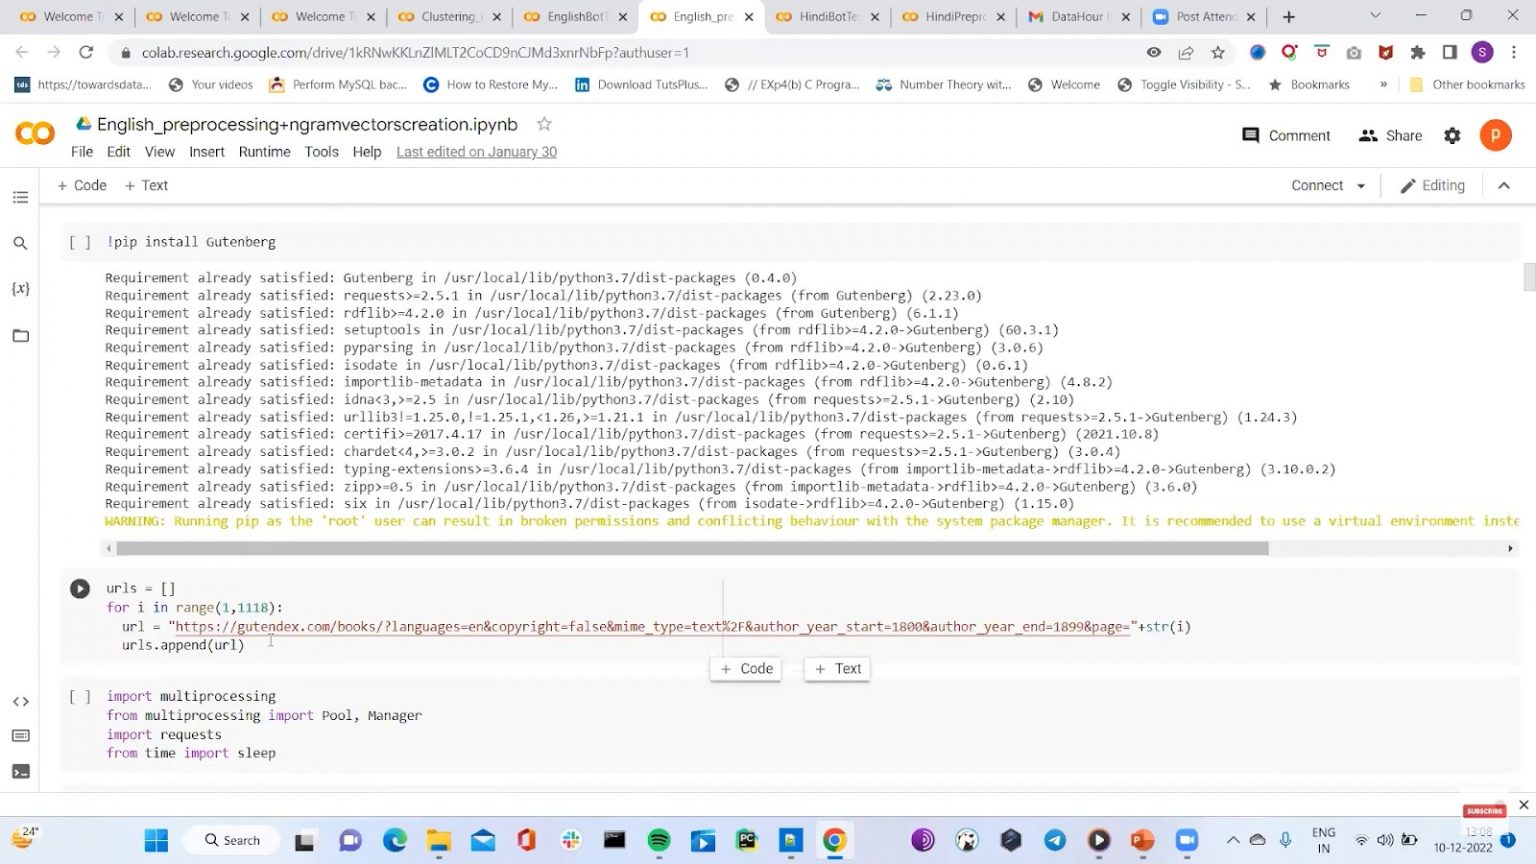Screen dimensions: 1536x864
Task: Open the Runtime menu
Action: click(264, 152)
